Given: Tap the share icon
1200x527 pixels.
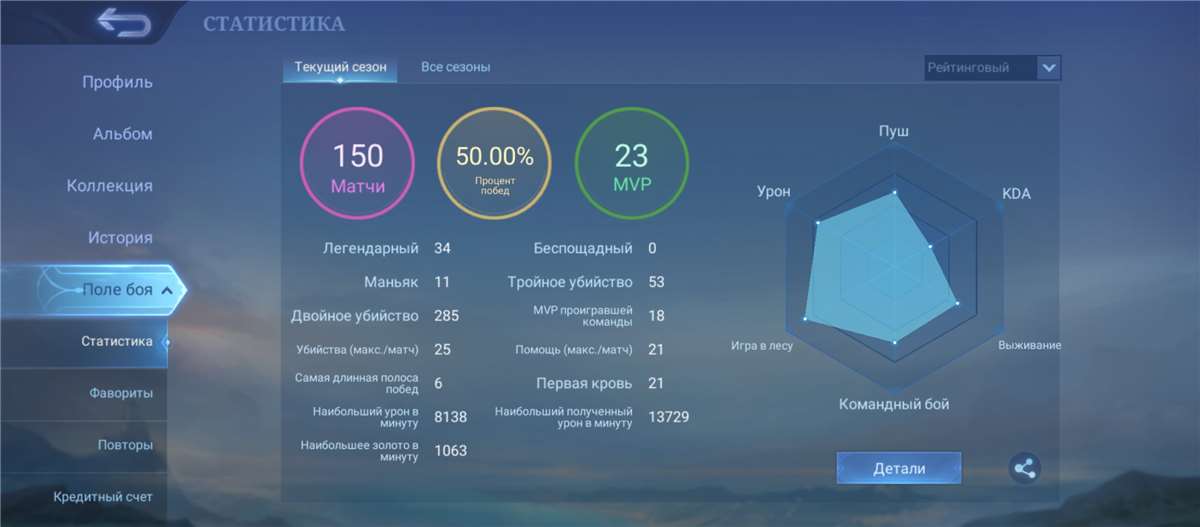Looking at the screenshot, I should [1024, 468].
